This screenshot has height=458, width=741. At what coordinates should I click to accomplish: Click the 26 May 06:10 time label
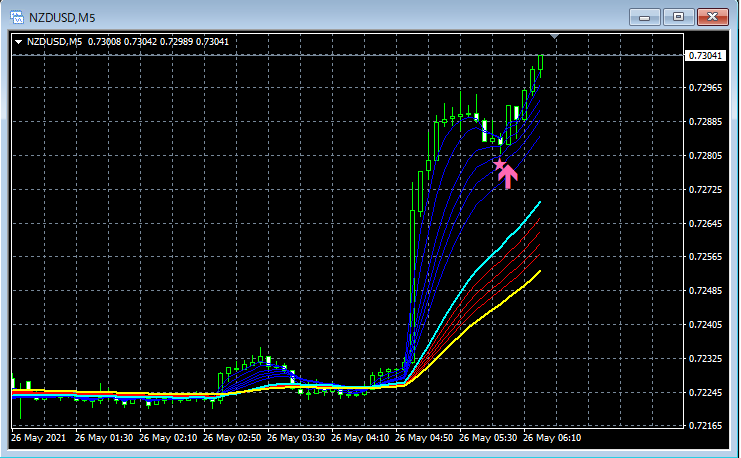click(x=552, y=438)
